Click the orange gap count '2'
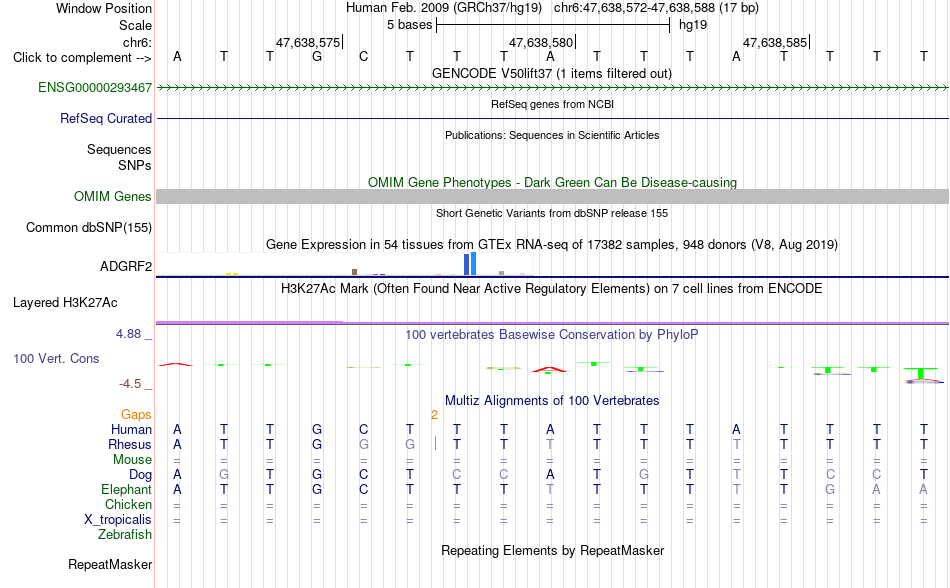This screenshot has width=950, height=588. click(x=434, y=415)
